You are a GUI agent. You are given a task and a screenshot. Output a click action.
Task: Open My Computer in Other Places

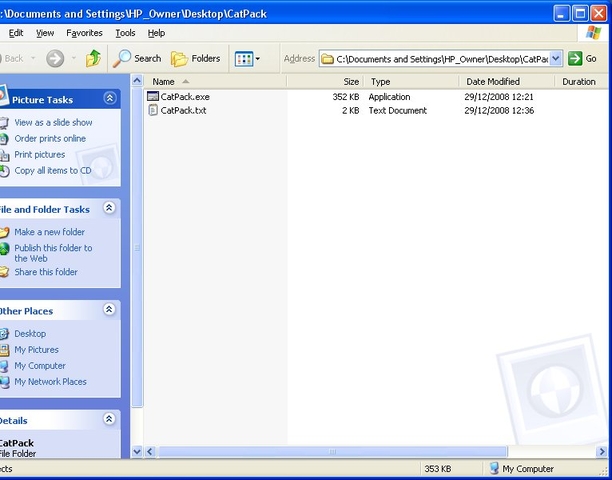40,366
